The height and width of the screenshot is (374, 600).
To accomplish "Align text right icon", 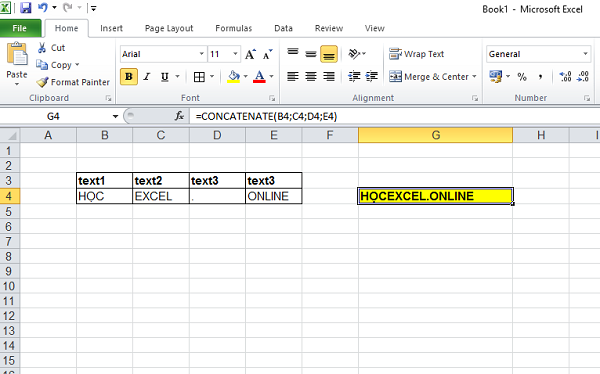I will (329, 77).
